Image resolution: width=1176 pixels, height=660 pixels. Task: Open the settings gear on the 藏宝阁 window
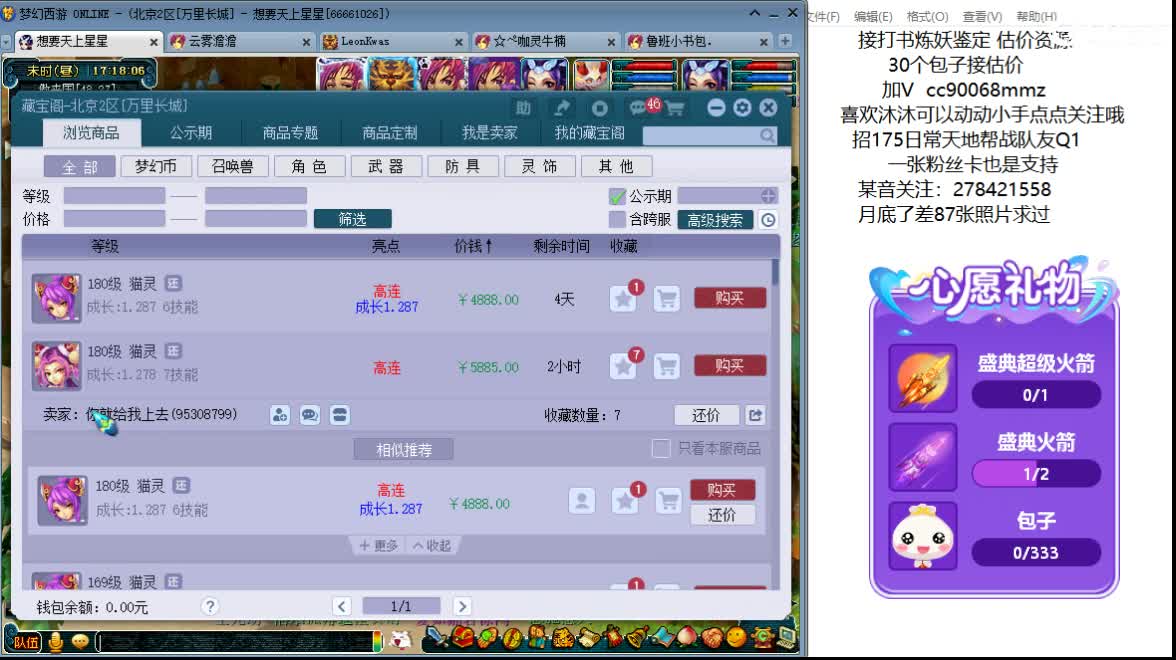click(742, 108)
